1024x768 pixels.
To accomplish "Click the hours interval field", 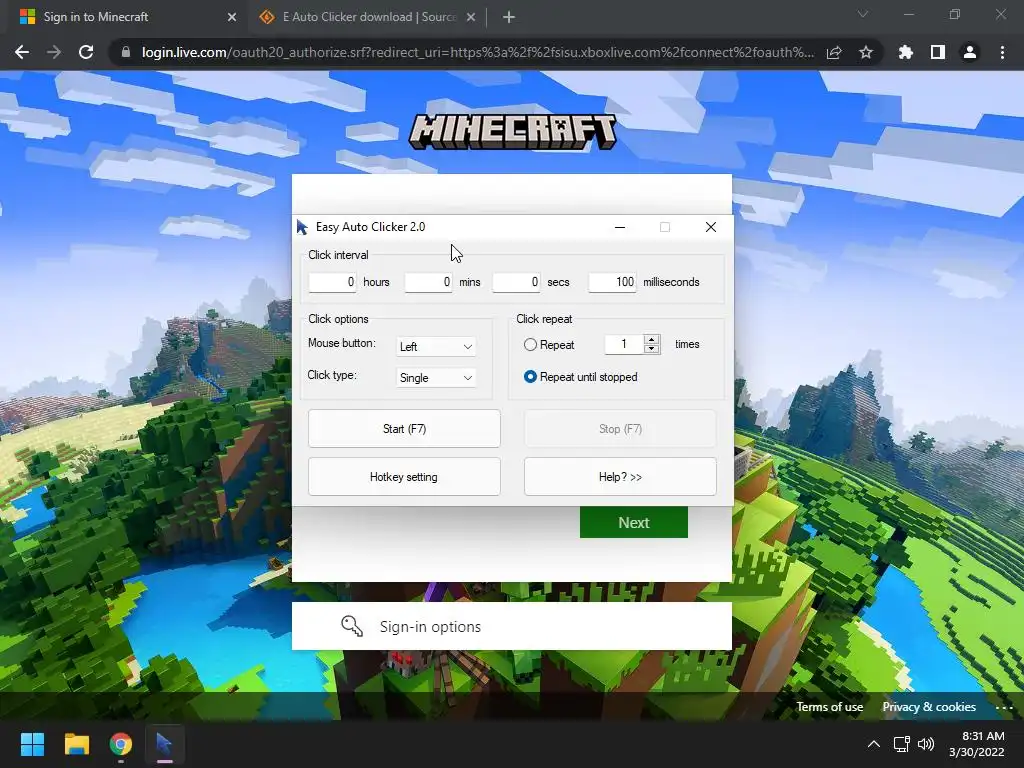I will (332, 282).
